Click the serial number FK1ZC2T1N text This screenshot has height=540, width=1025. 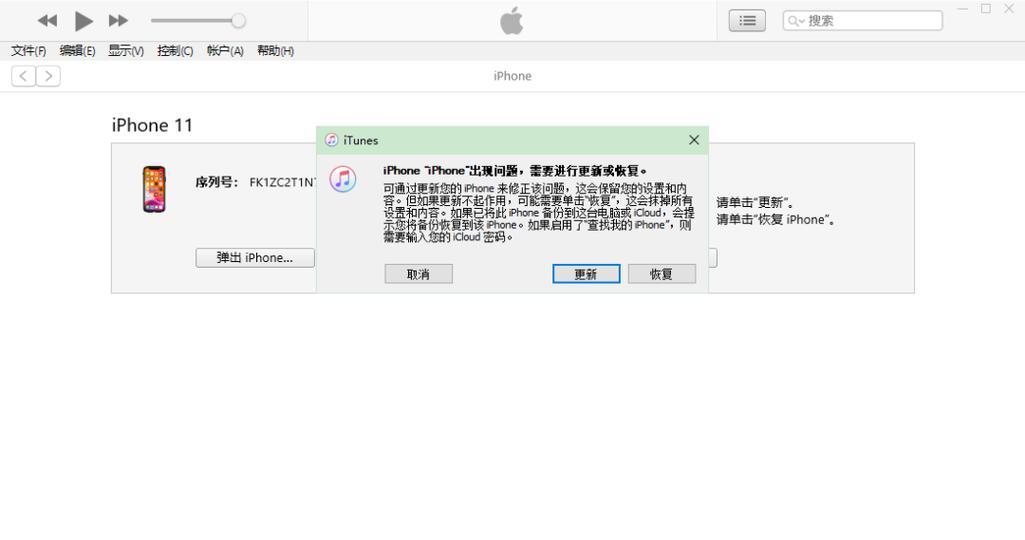tap(282, 182)
